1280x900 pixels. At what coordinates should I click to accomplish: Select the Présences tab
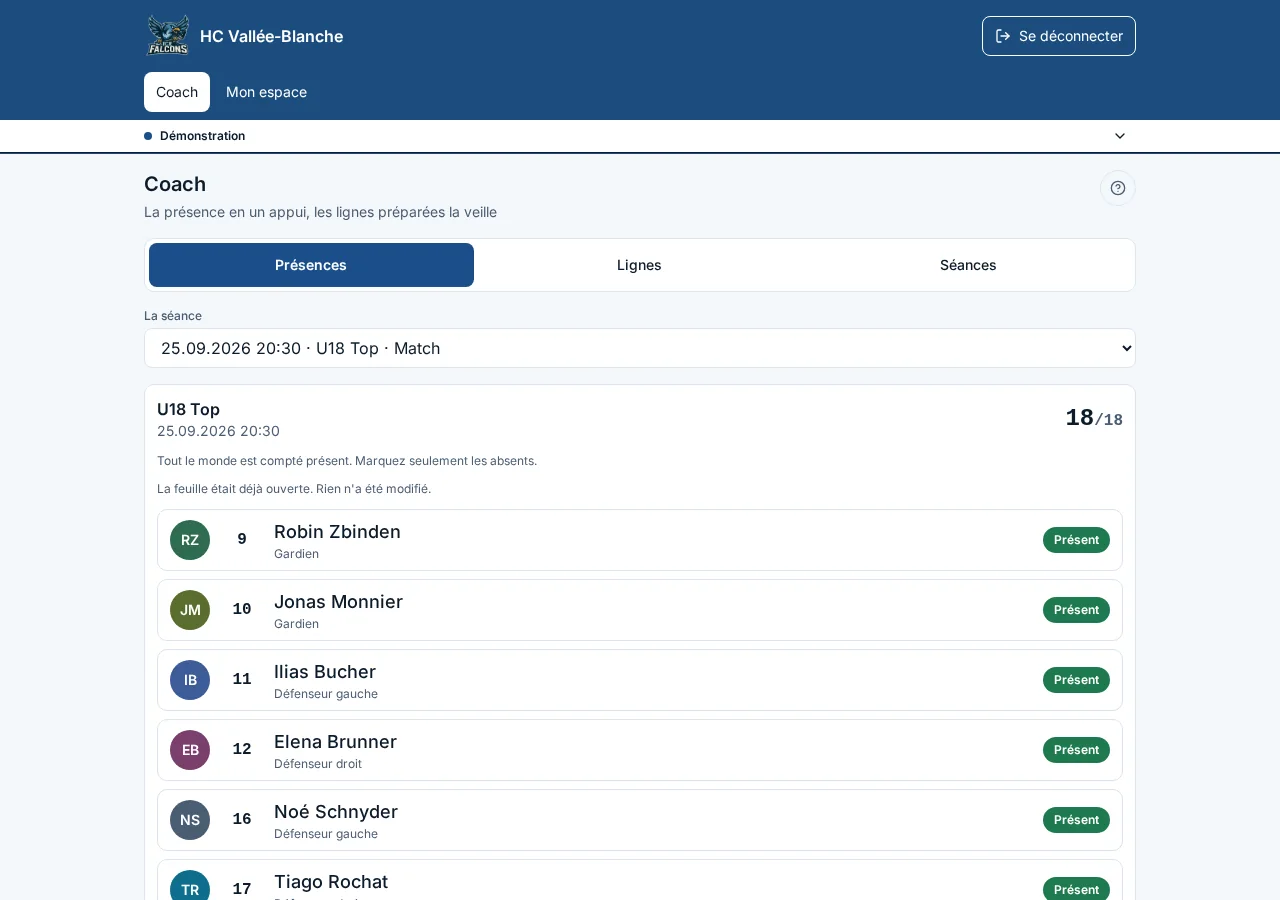(311, 265)
